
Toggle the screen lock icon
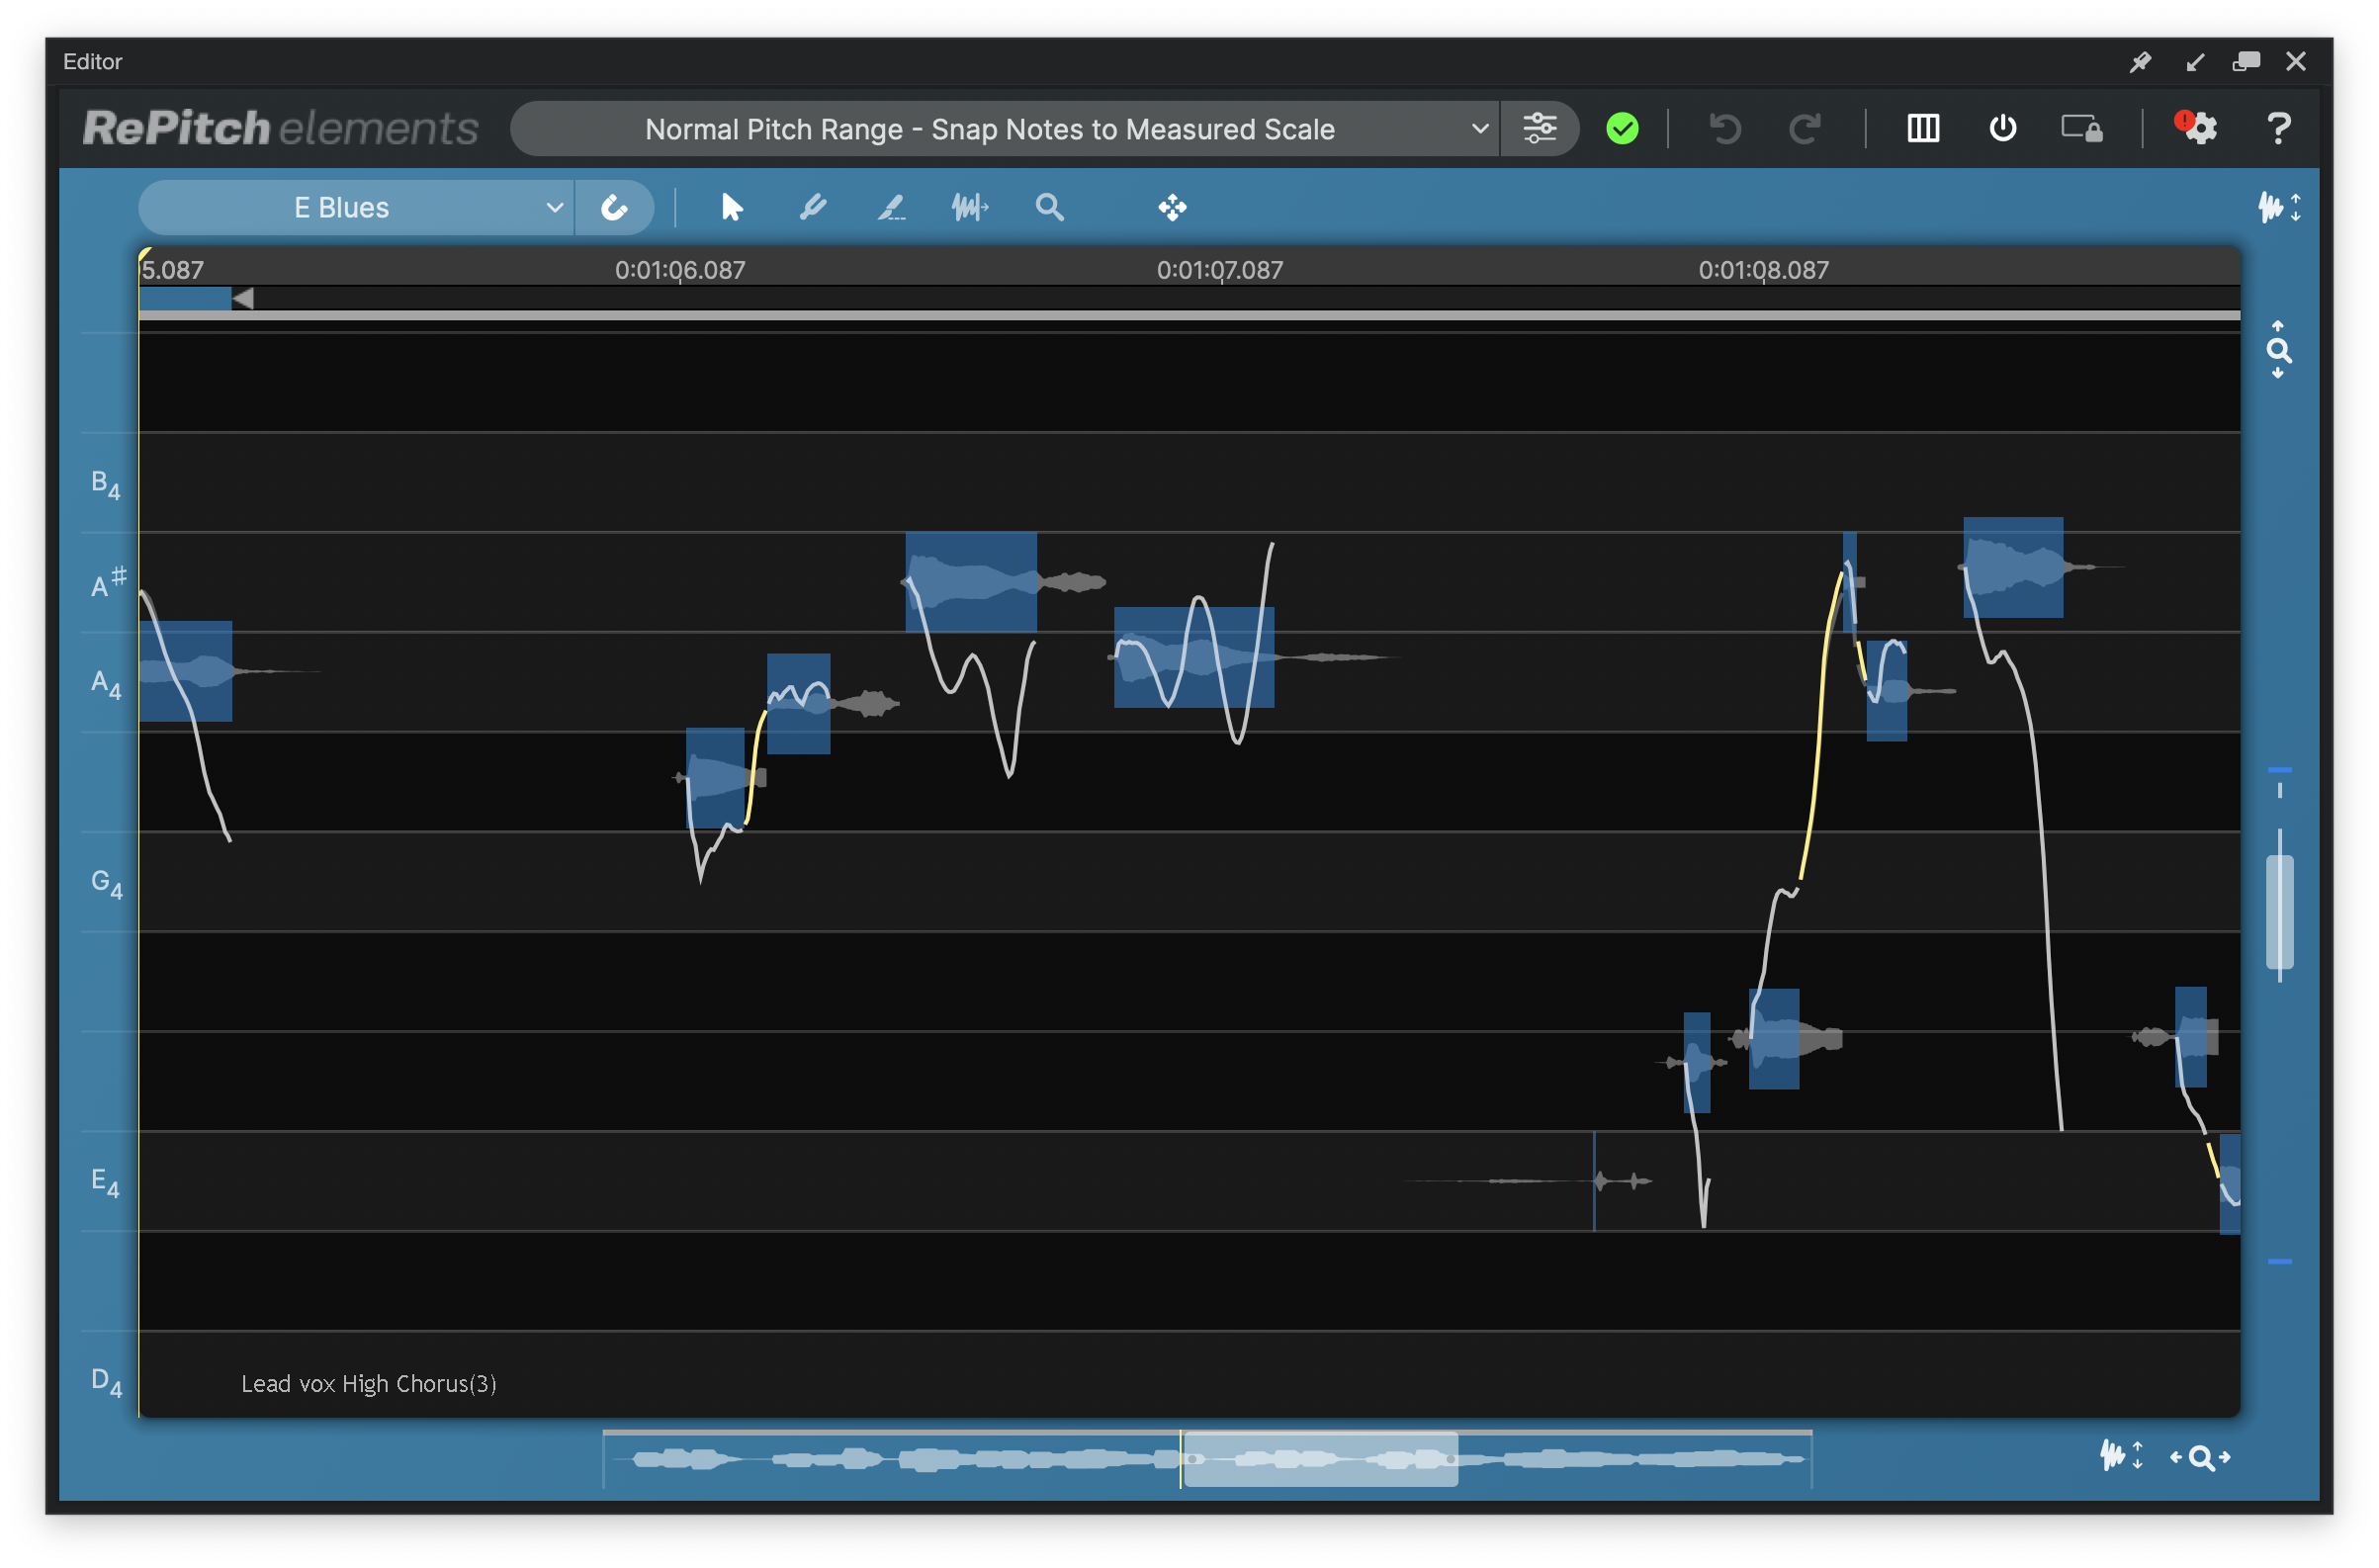[2082, 128]
